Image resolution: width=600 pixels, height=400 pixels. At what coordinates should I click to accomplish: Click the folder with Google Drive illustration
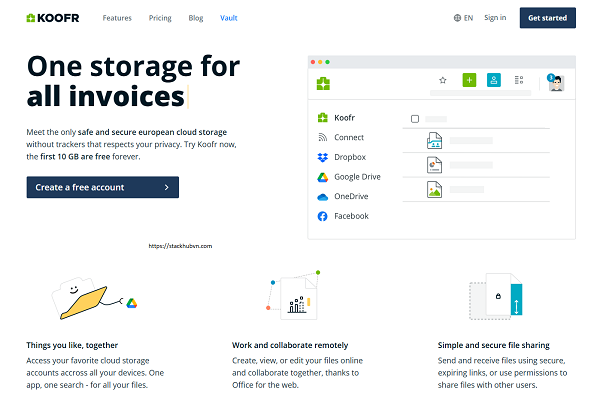click(x=94, y=298)
